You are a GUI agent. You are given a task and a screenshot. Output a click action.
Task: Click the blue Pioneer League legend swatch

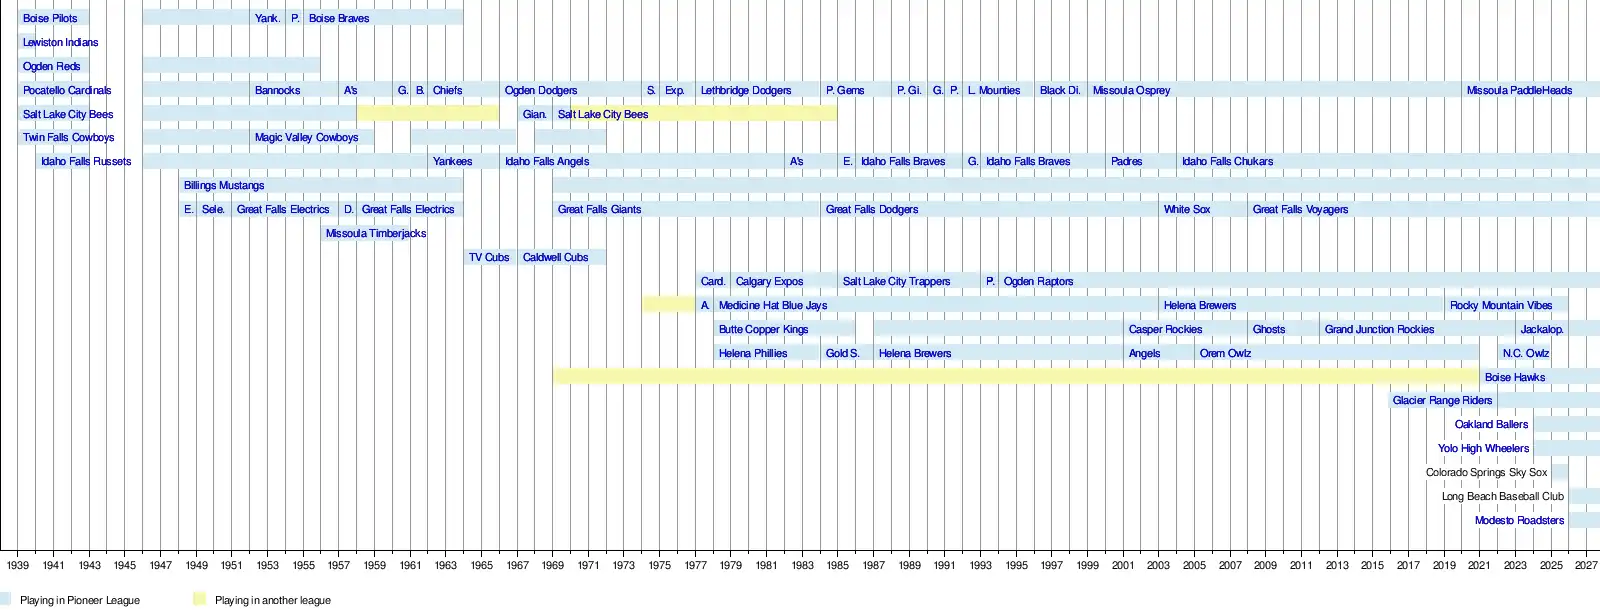tap(6, 599)
